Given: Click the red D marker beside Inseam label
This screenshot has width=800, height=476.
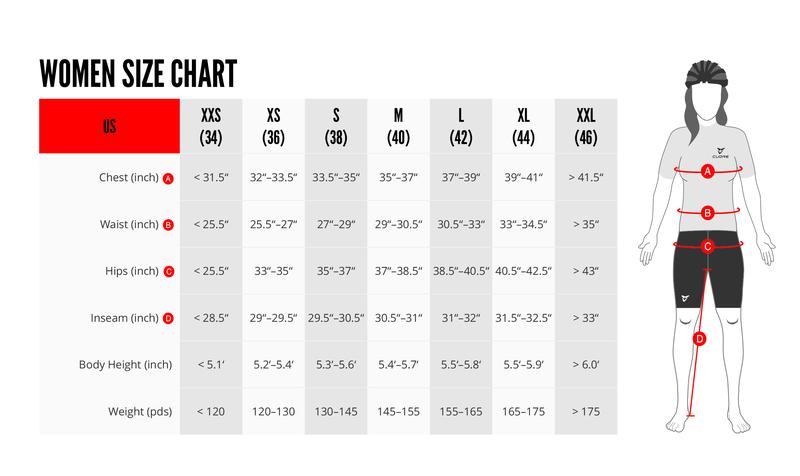Looking at the screenshot, I should (x=168, y=318).
